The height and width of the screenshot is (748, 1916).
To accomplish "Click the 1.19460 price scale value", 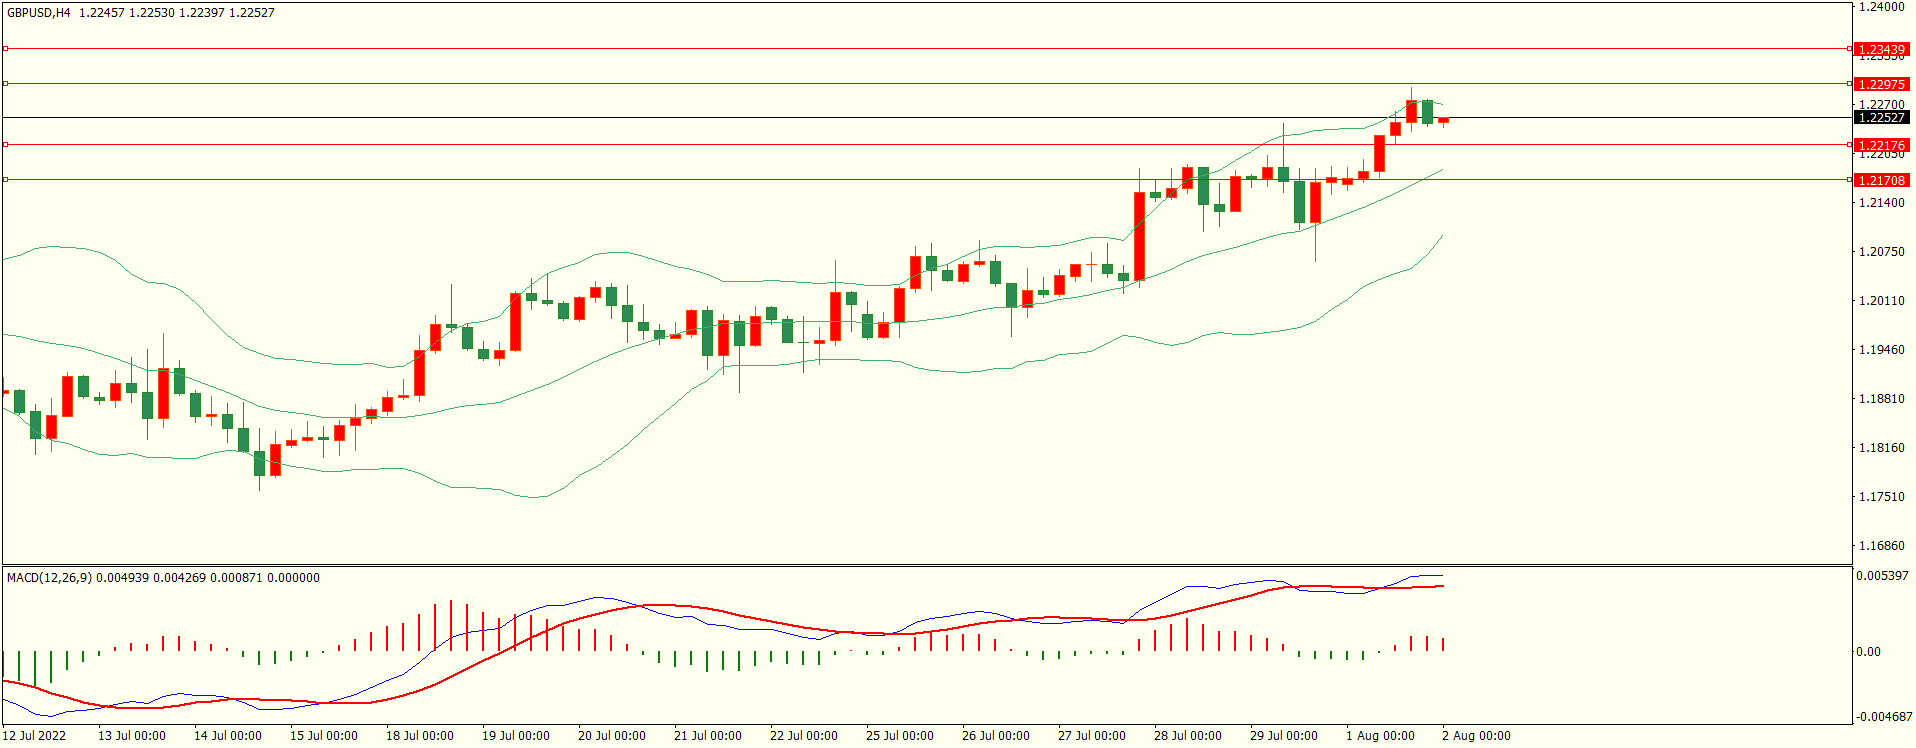I will (1881, 350).
